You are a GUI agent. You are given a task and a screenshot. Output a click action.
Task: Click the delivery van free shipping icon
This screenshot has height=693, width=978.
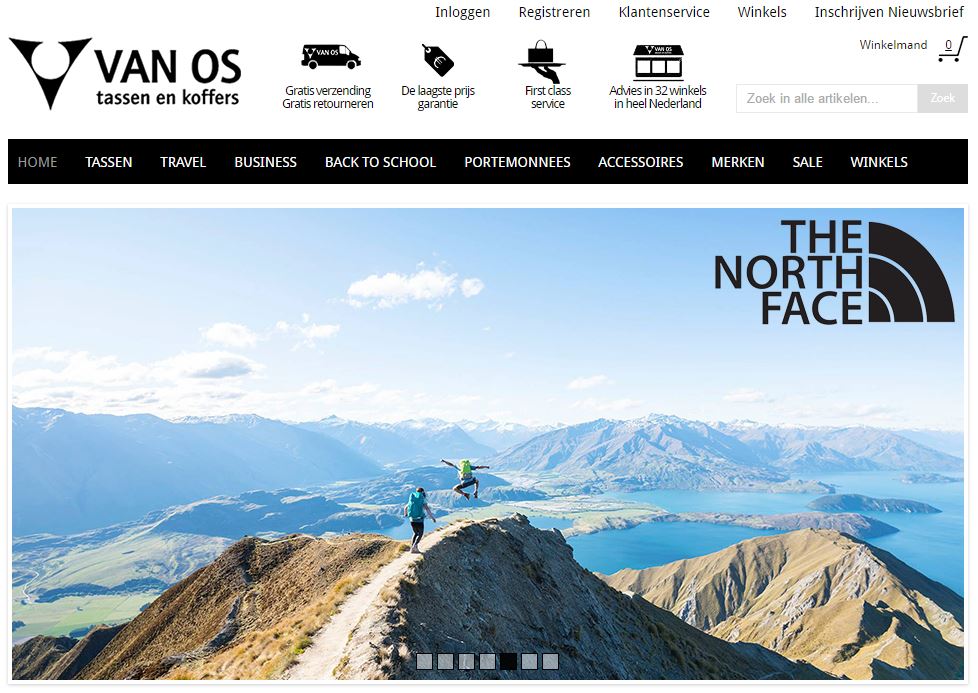(x=330, y=57)
